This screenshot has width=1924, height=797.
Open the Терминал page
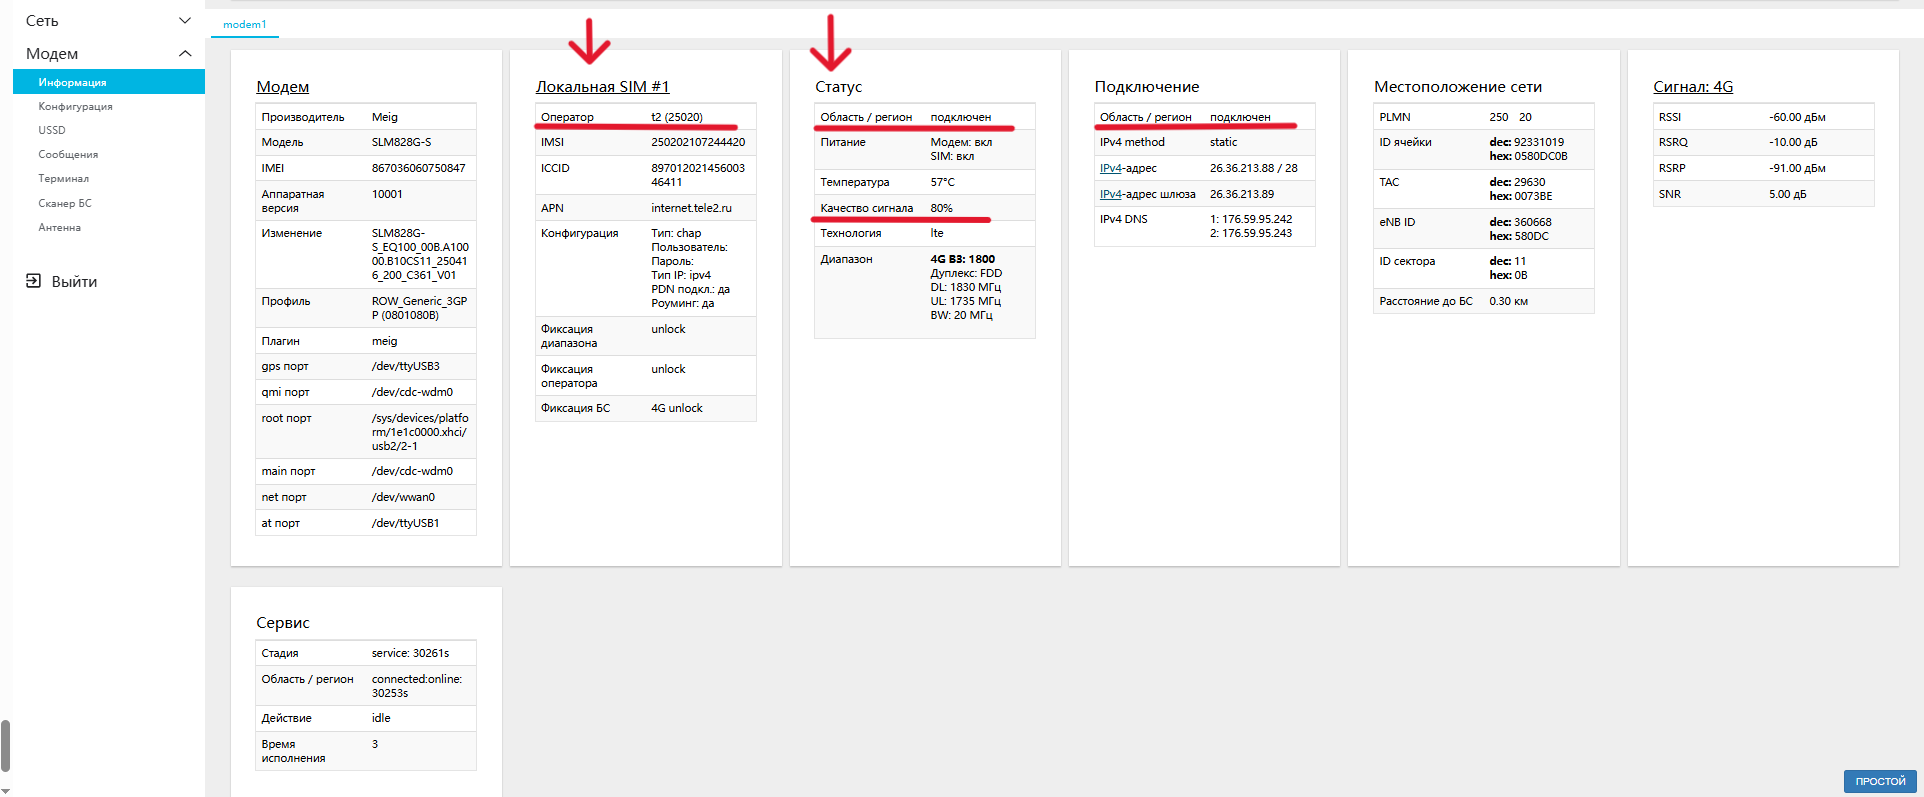tap(64, 178)
